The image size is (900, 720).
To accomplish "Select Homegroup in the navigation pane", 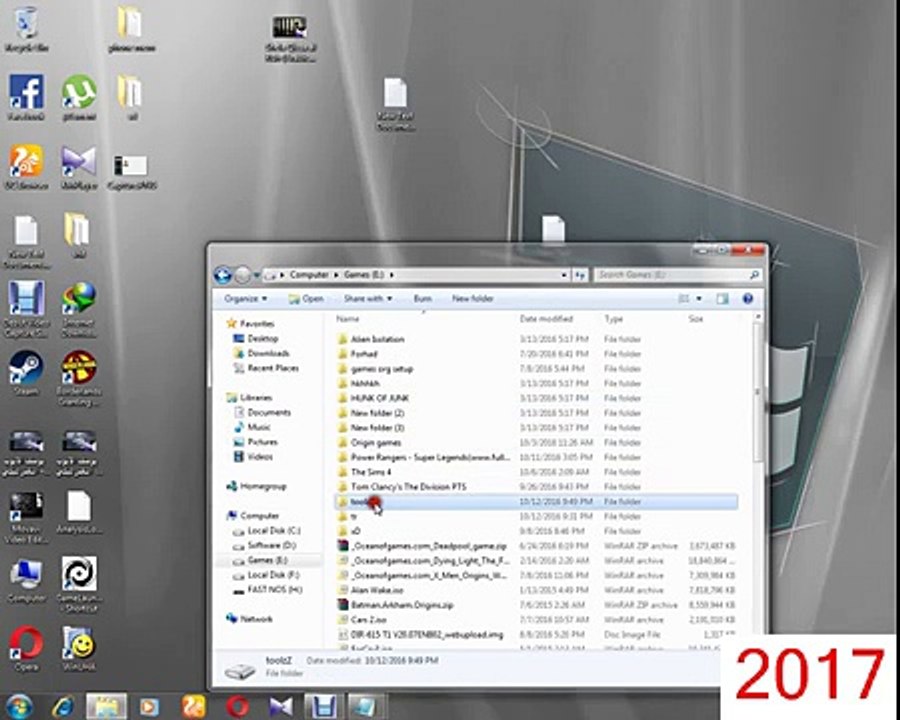I will point(257,486).
